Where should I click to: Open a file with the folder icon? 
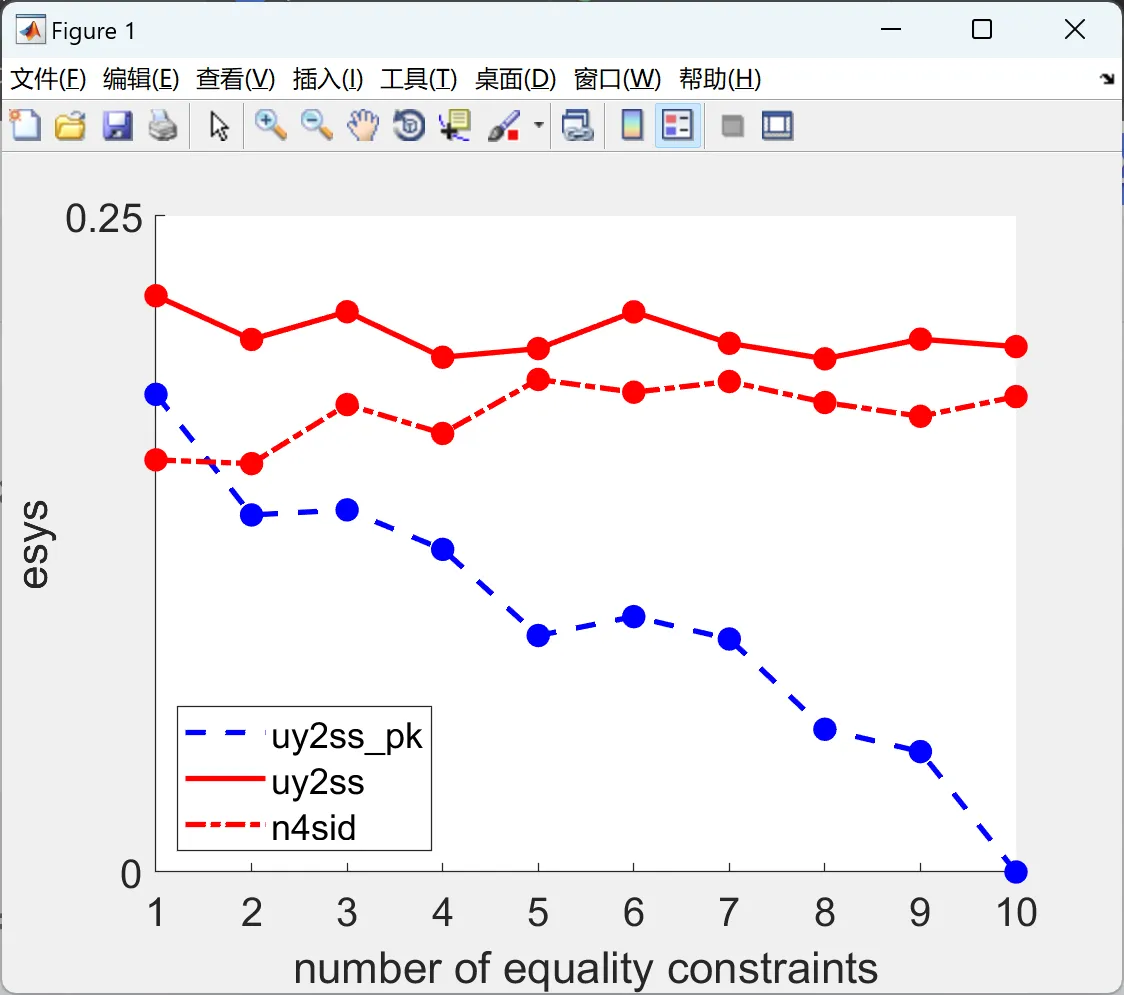[x=70, y=126]
